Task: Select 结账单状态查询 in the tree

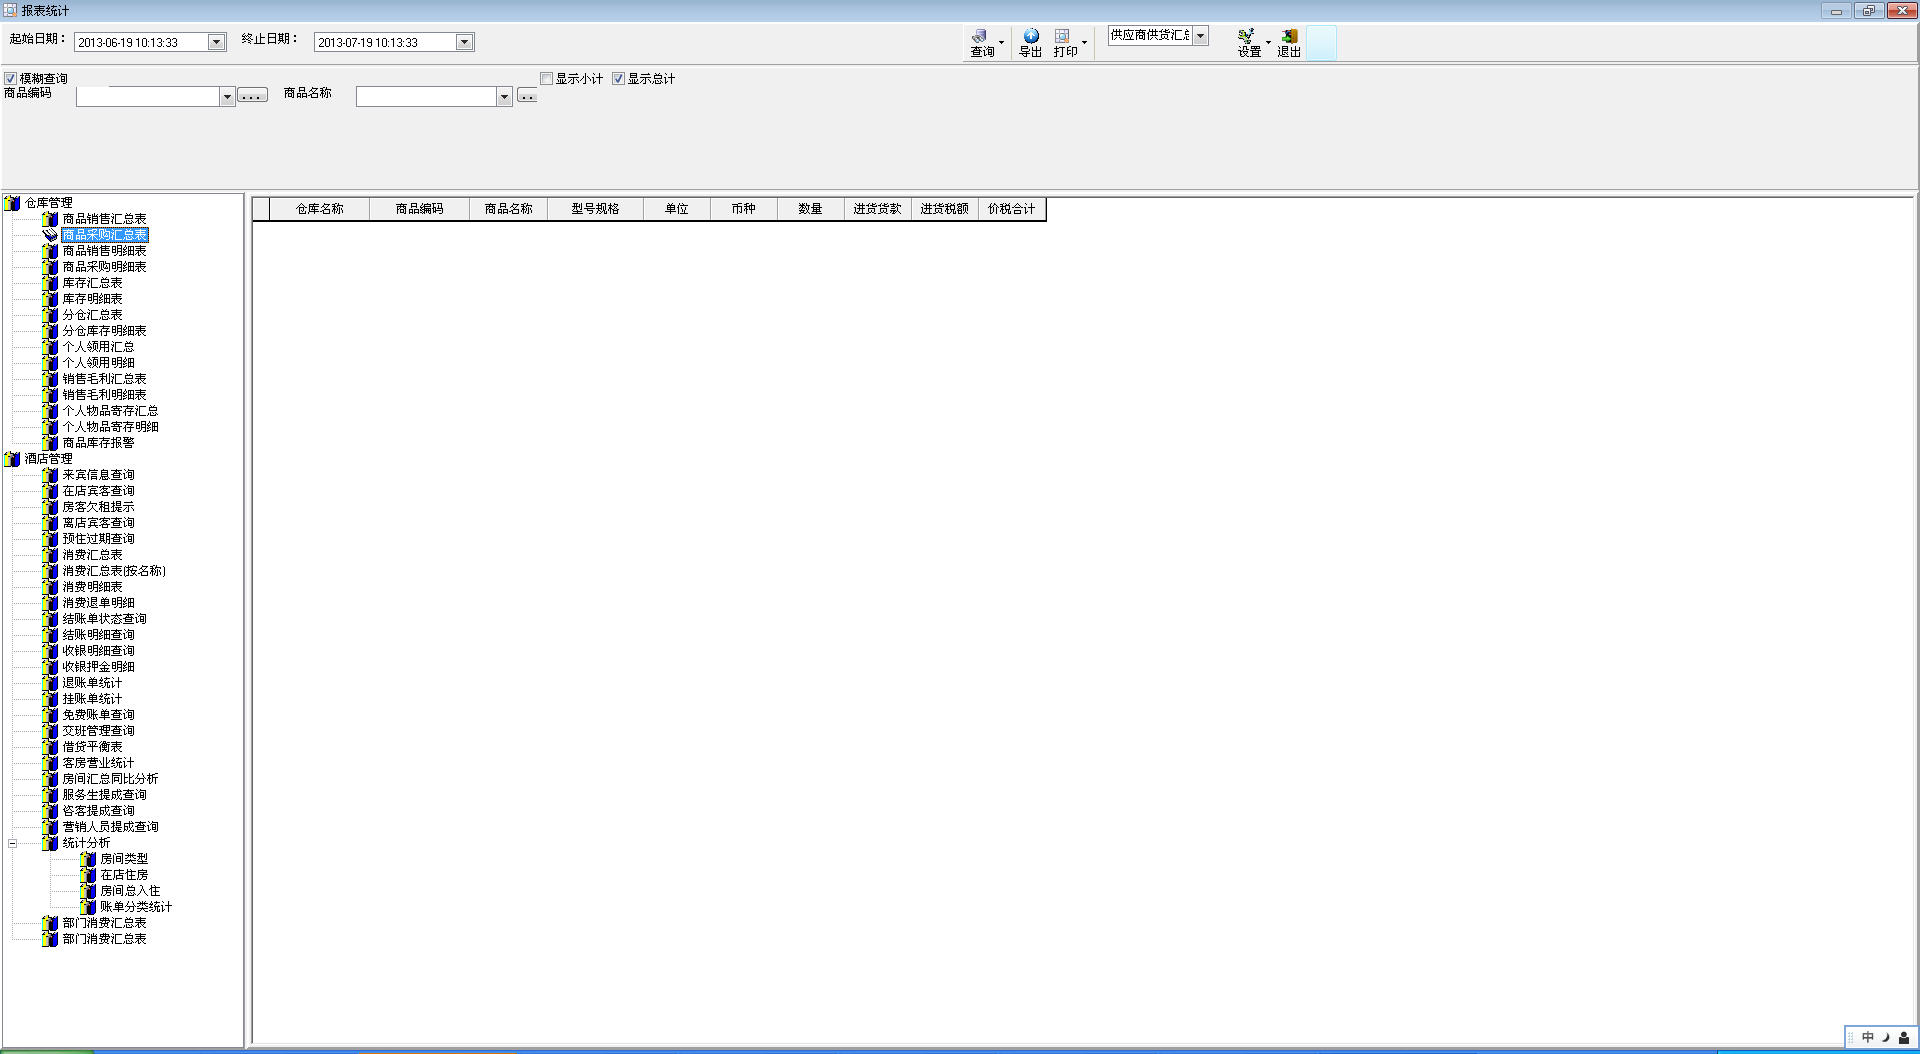Action: coord(104,619)
